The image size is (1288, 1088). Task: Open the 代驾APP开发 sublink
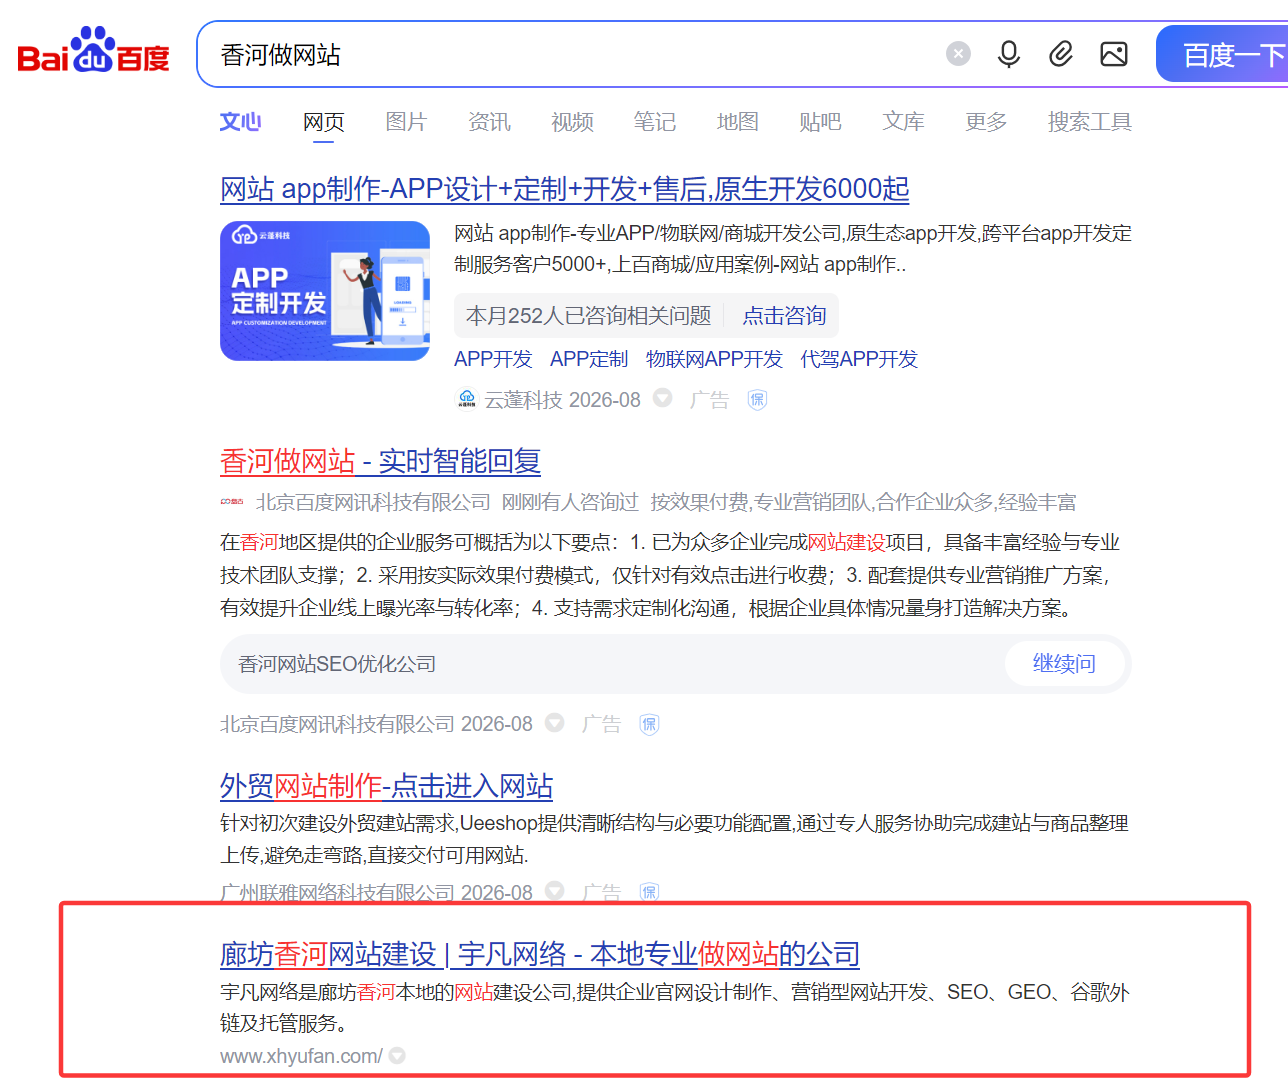pyautogui.click(x=859, y=359)
